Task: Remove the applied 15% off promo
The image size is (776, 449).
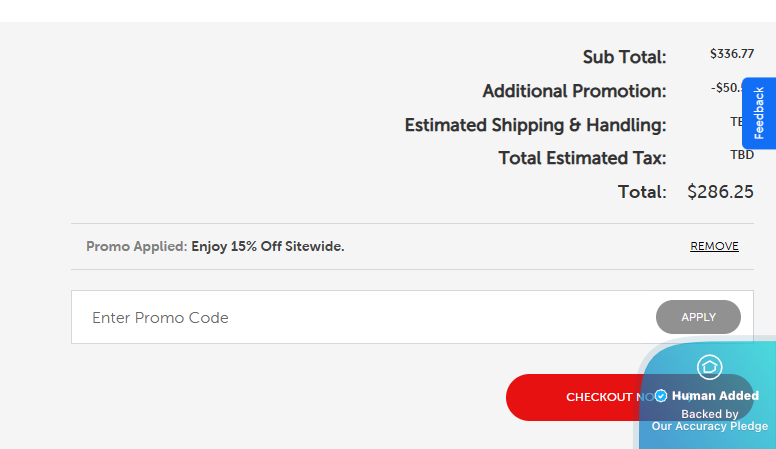Action: (x=714, y=246)
